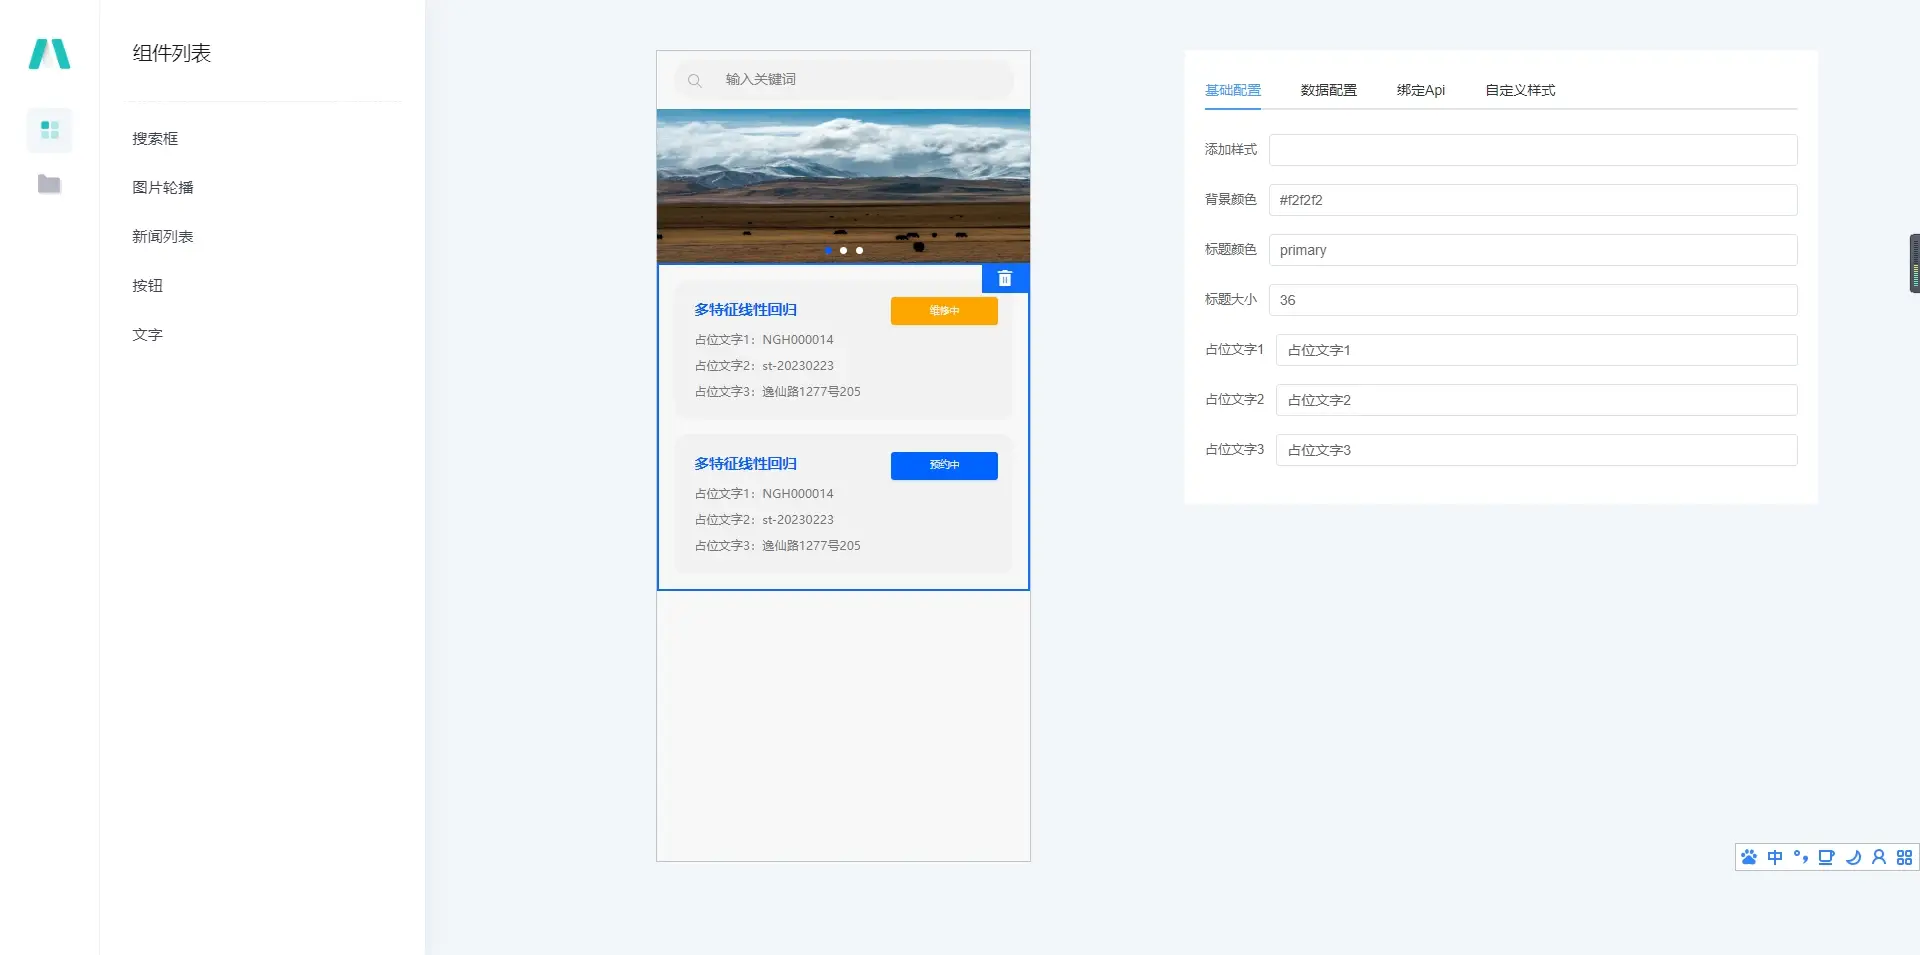1920x955 pixels.
Task: Switch to the 数据配置 tab
Action: [1328, 90]
